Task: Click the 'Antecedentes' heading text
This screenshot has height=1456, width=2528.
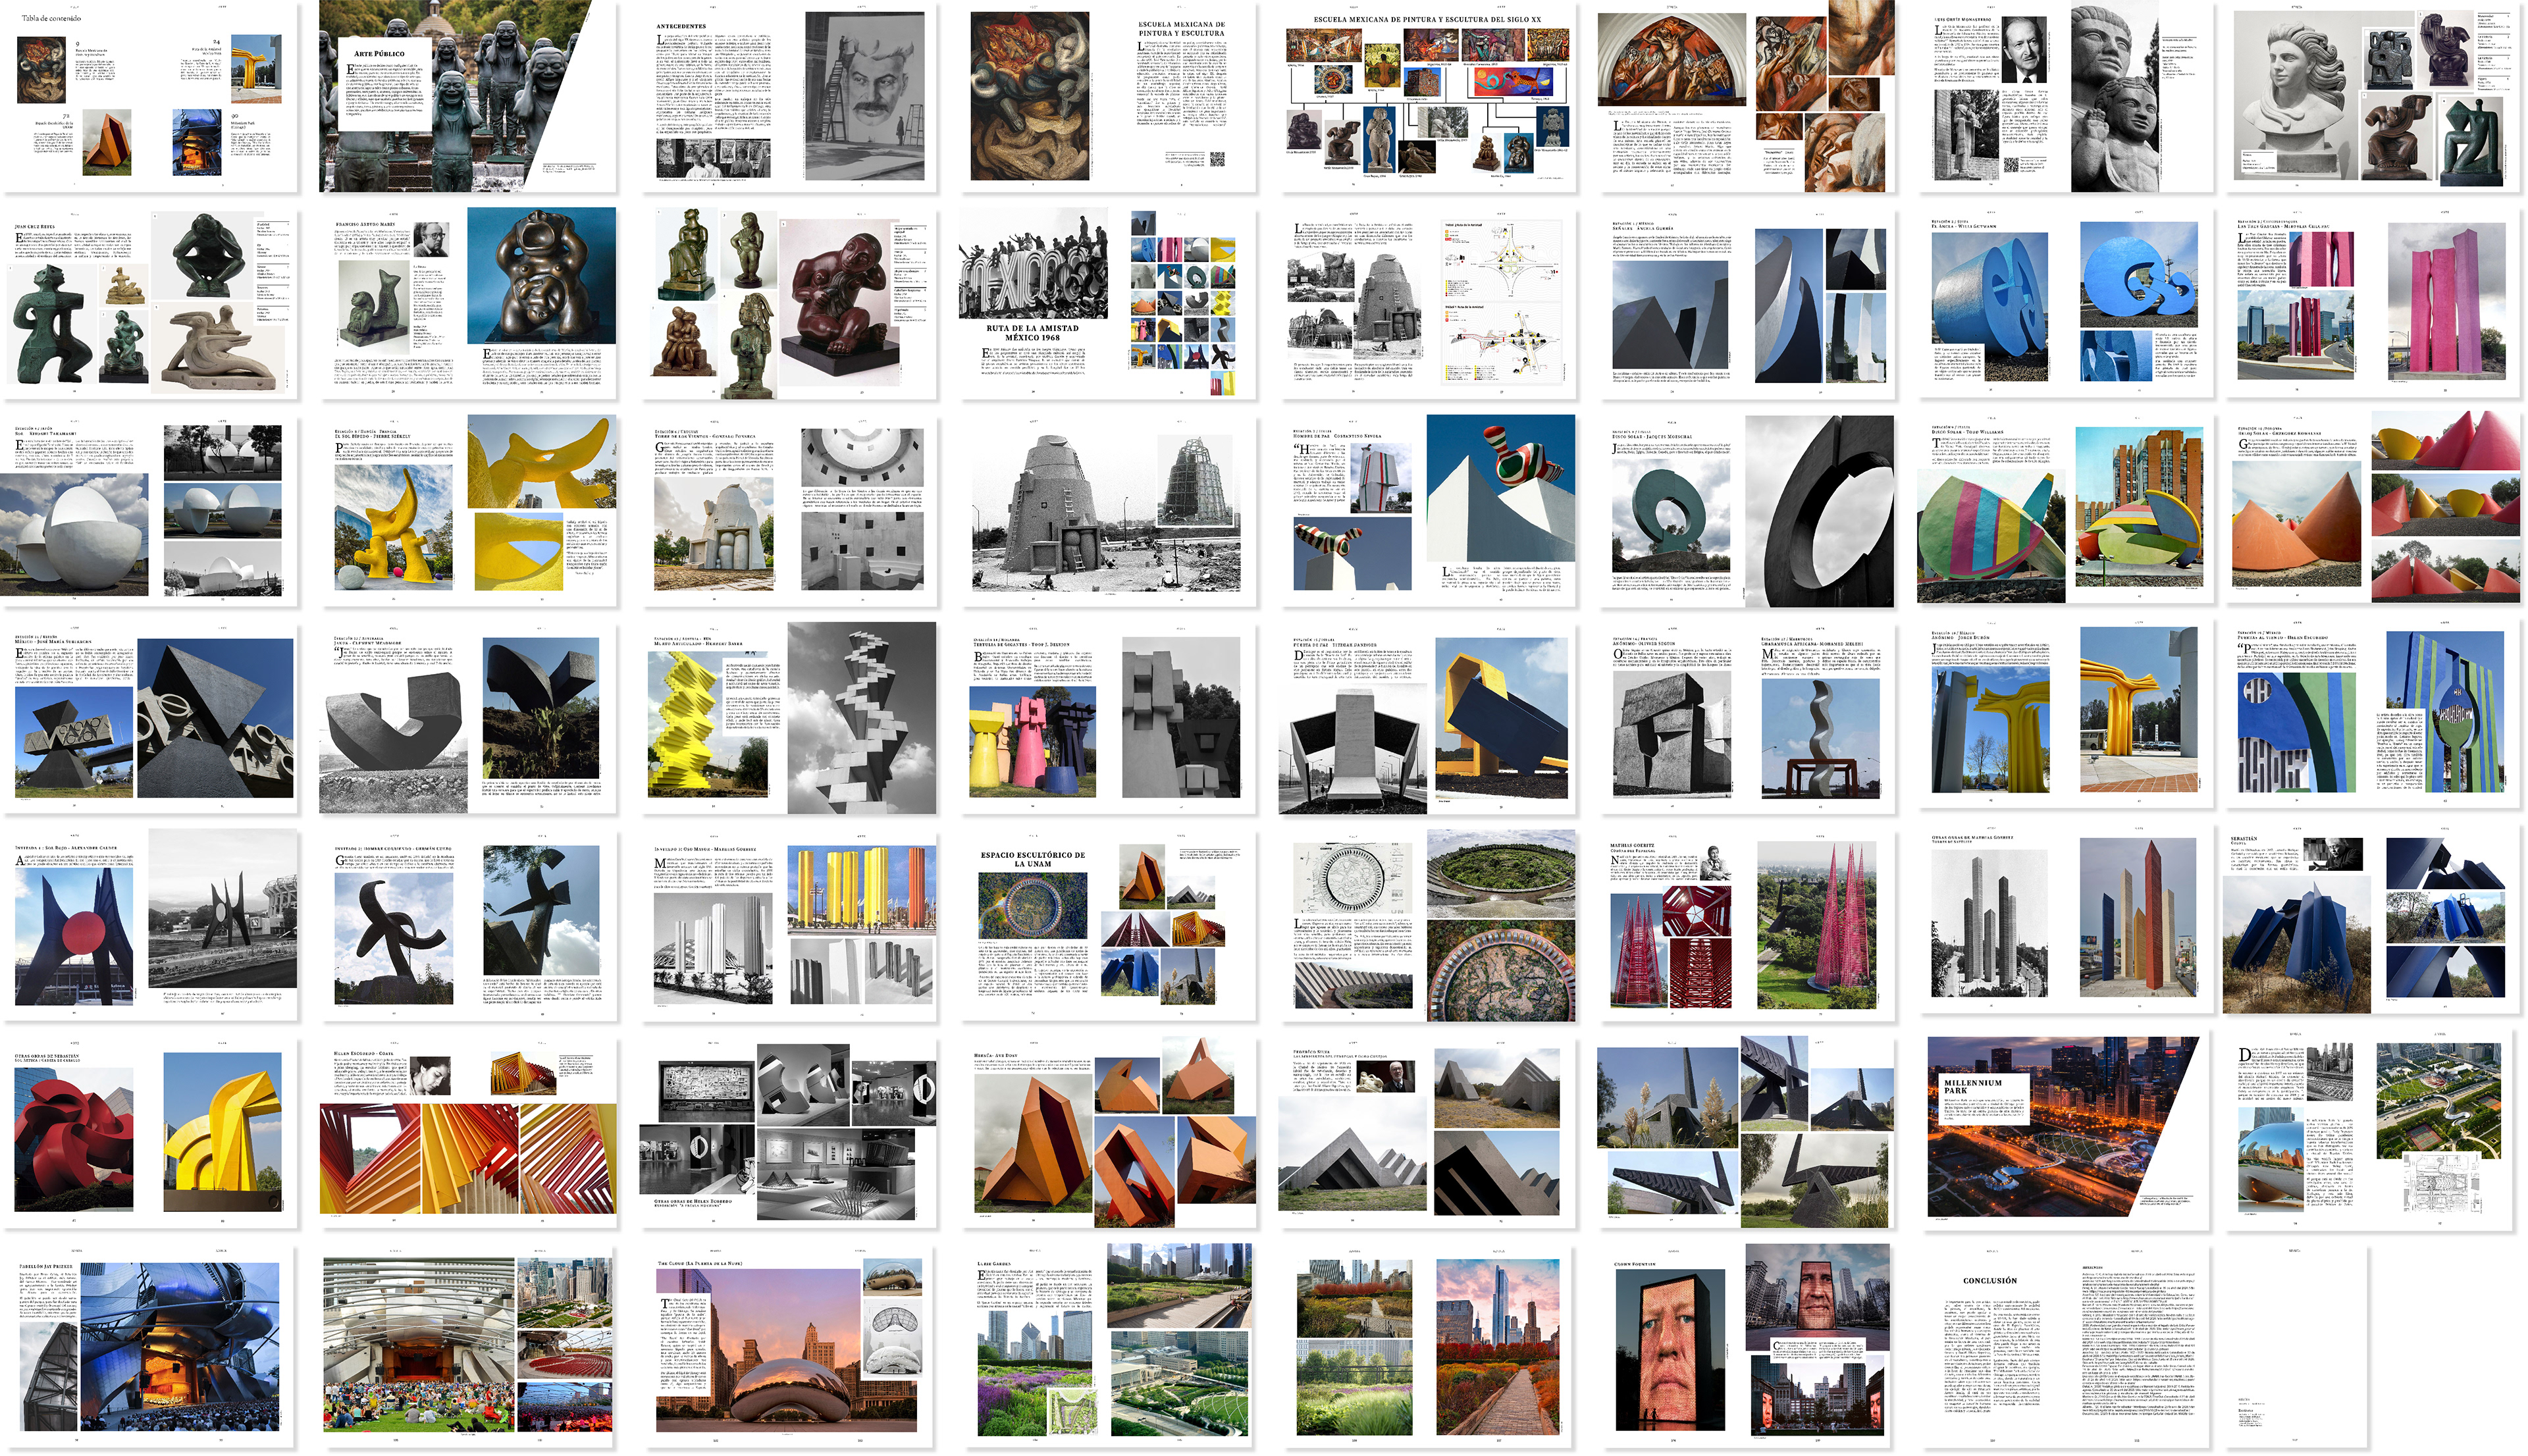Action: tap(681, 26)
